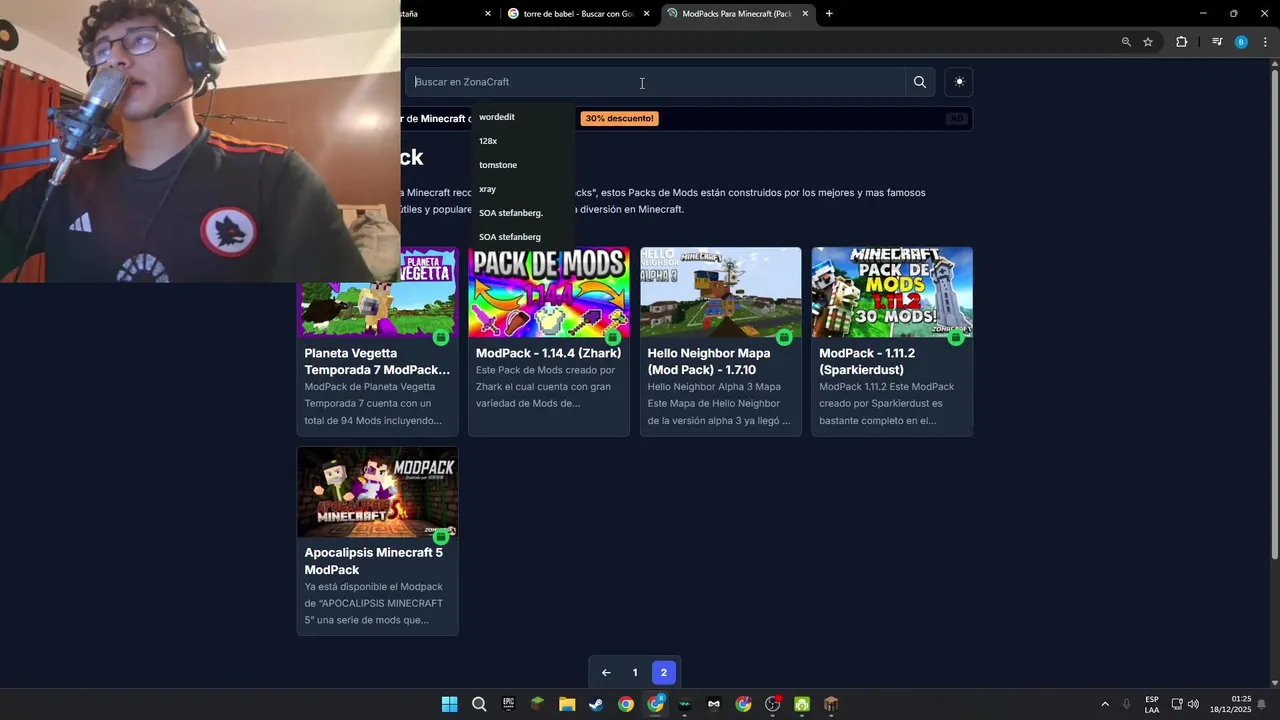This screenshot has height=720, width=1280.
Task: Open the Hello Neighbor Alpha 3 thumbnail
Action: pos(721,292)
